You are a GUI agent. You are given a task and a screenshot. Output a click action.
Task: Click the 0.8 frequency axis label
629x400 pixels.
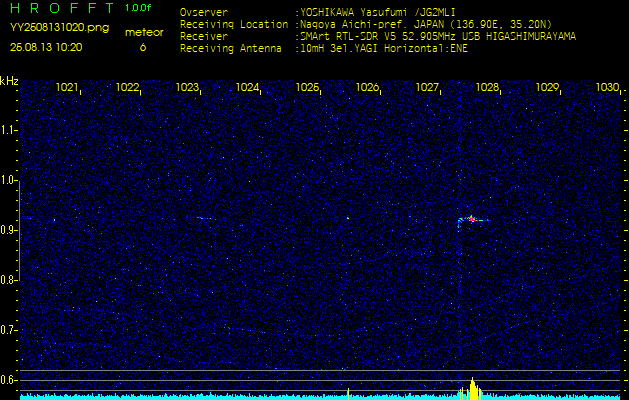pyautogui.click(x=8, y=280)
